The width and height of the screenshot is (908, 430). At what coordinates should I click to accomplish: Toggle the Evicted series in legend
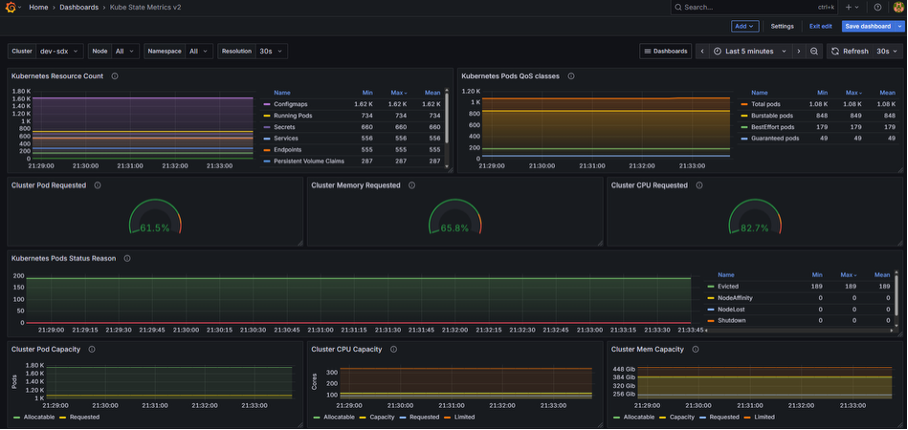[728, 286]
